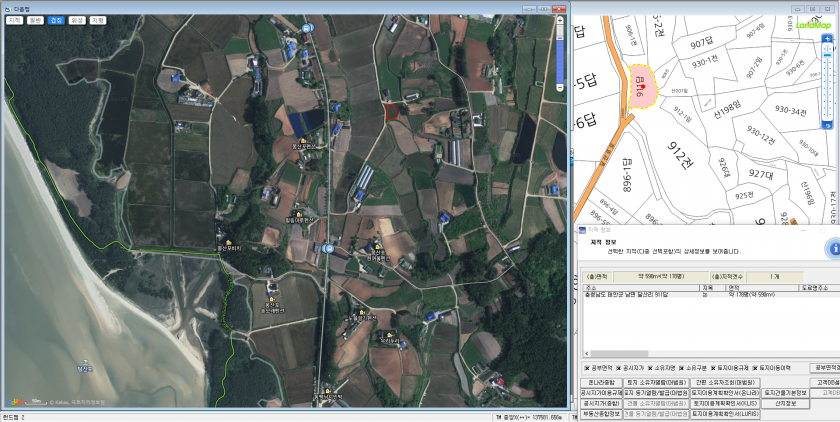Click the blue info icon in 지적 정보
Screen dimensions: 840x422
(x=834, y=248)
